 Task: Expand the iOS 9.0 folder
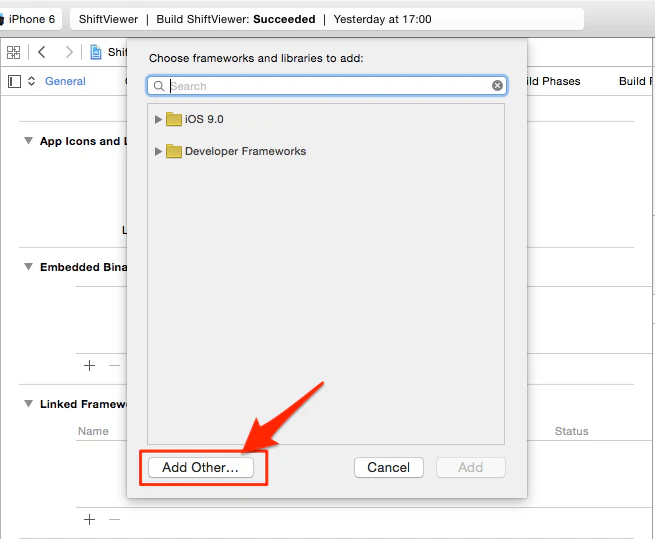158,119
